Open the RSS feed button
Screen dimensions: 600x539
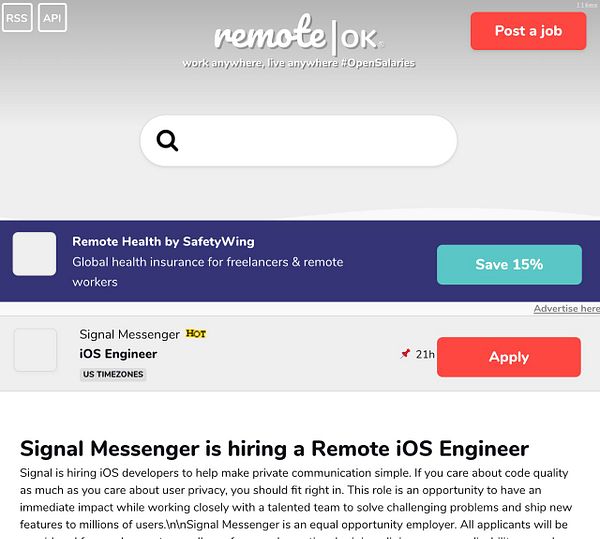pyautogui.click(x=17, y=18)
